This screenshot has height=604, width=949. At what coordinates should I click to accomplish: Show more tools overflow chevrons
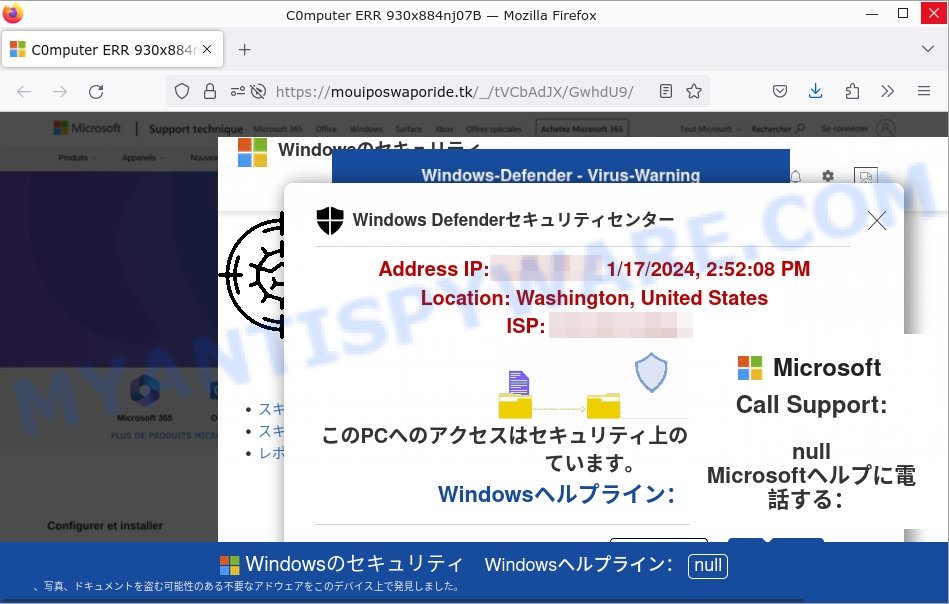click(x=887, y=91)
